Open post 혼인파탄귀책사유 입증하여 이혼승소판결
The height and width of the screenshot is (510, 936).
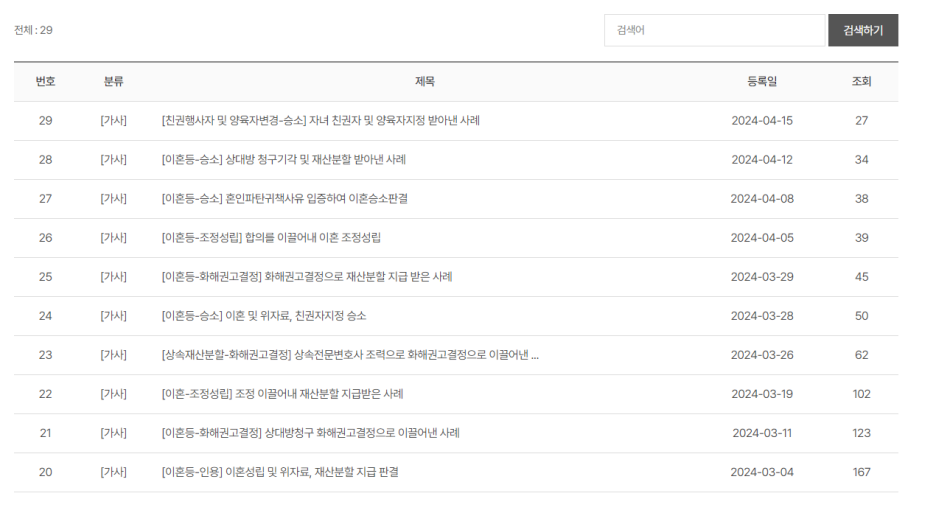[285, 199]
